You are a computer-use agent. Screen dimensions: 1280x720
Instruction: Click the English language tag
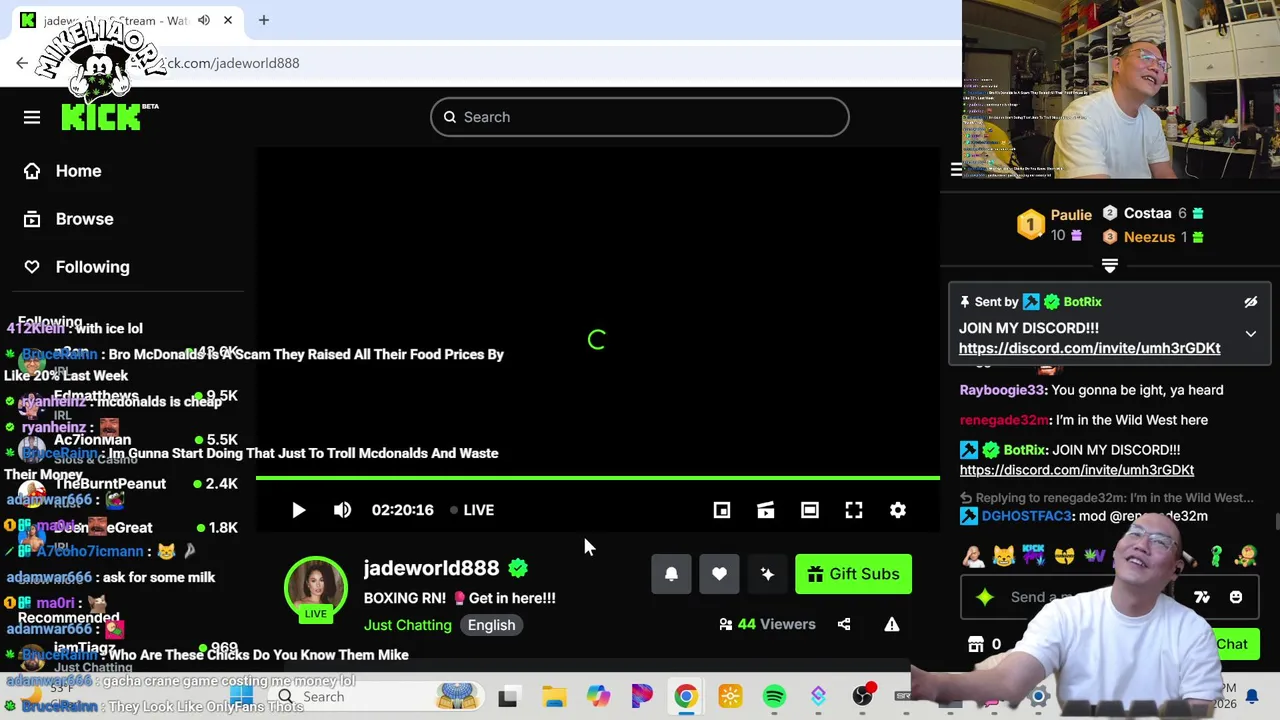pyautogui.click(x=491, y=625)
